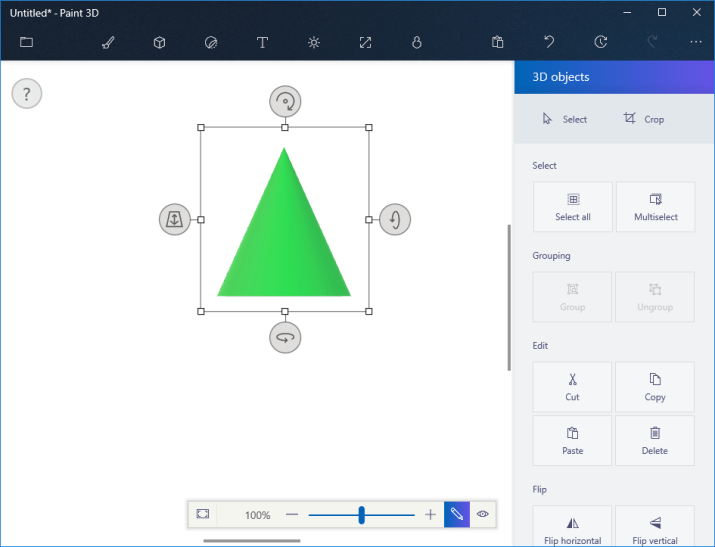Click the Select all button

573,207
